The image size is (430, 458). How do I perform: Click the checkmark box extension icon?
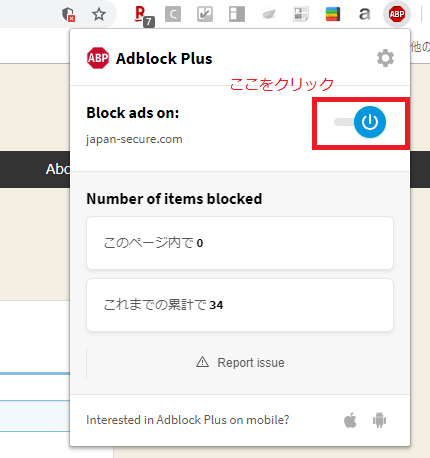coord(205,14)
